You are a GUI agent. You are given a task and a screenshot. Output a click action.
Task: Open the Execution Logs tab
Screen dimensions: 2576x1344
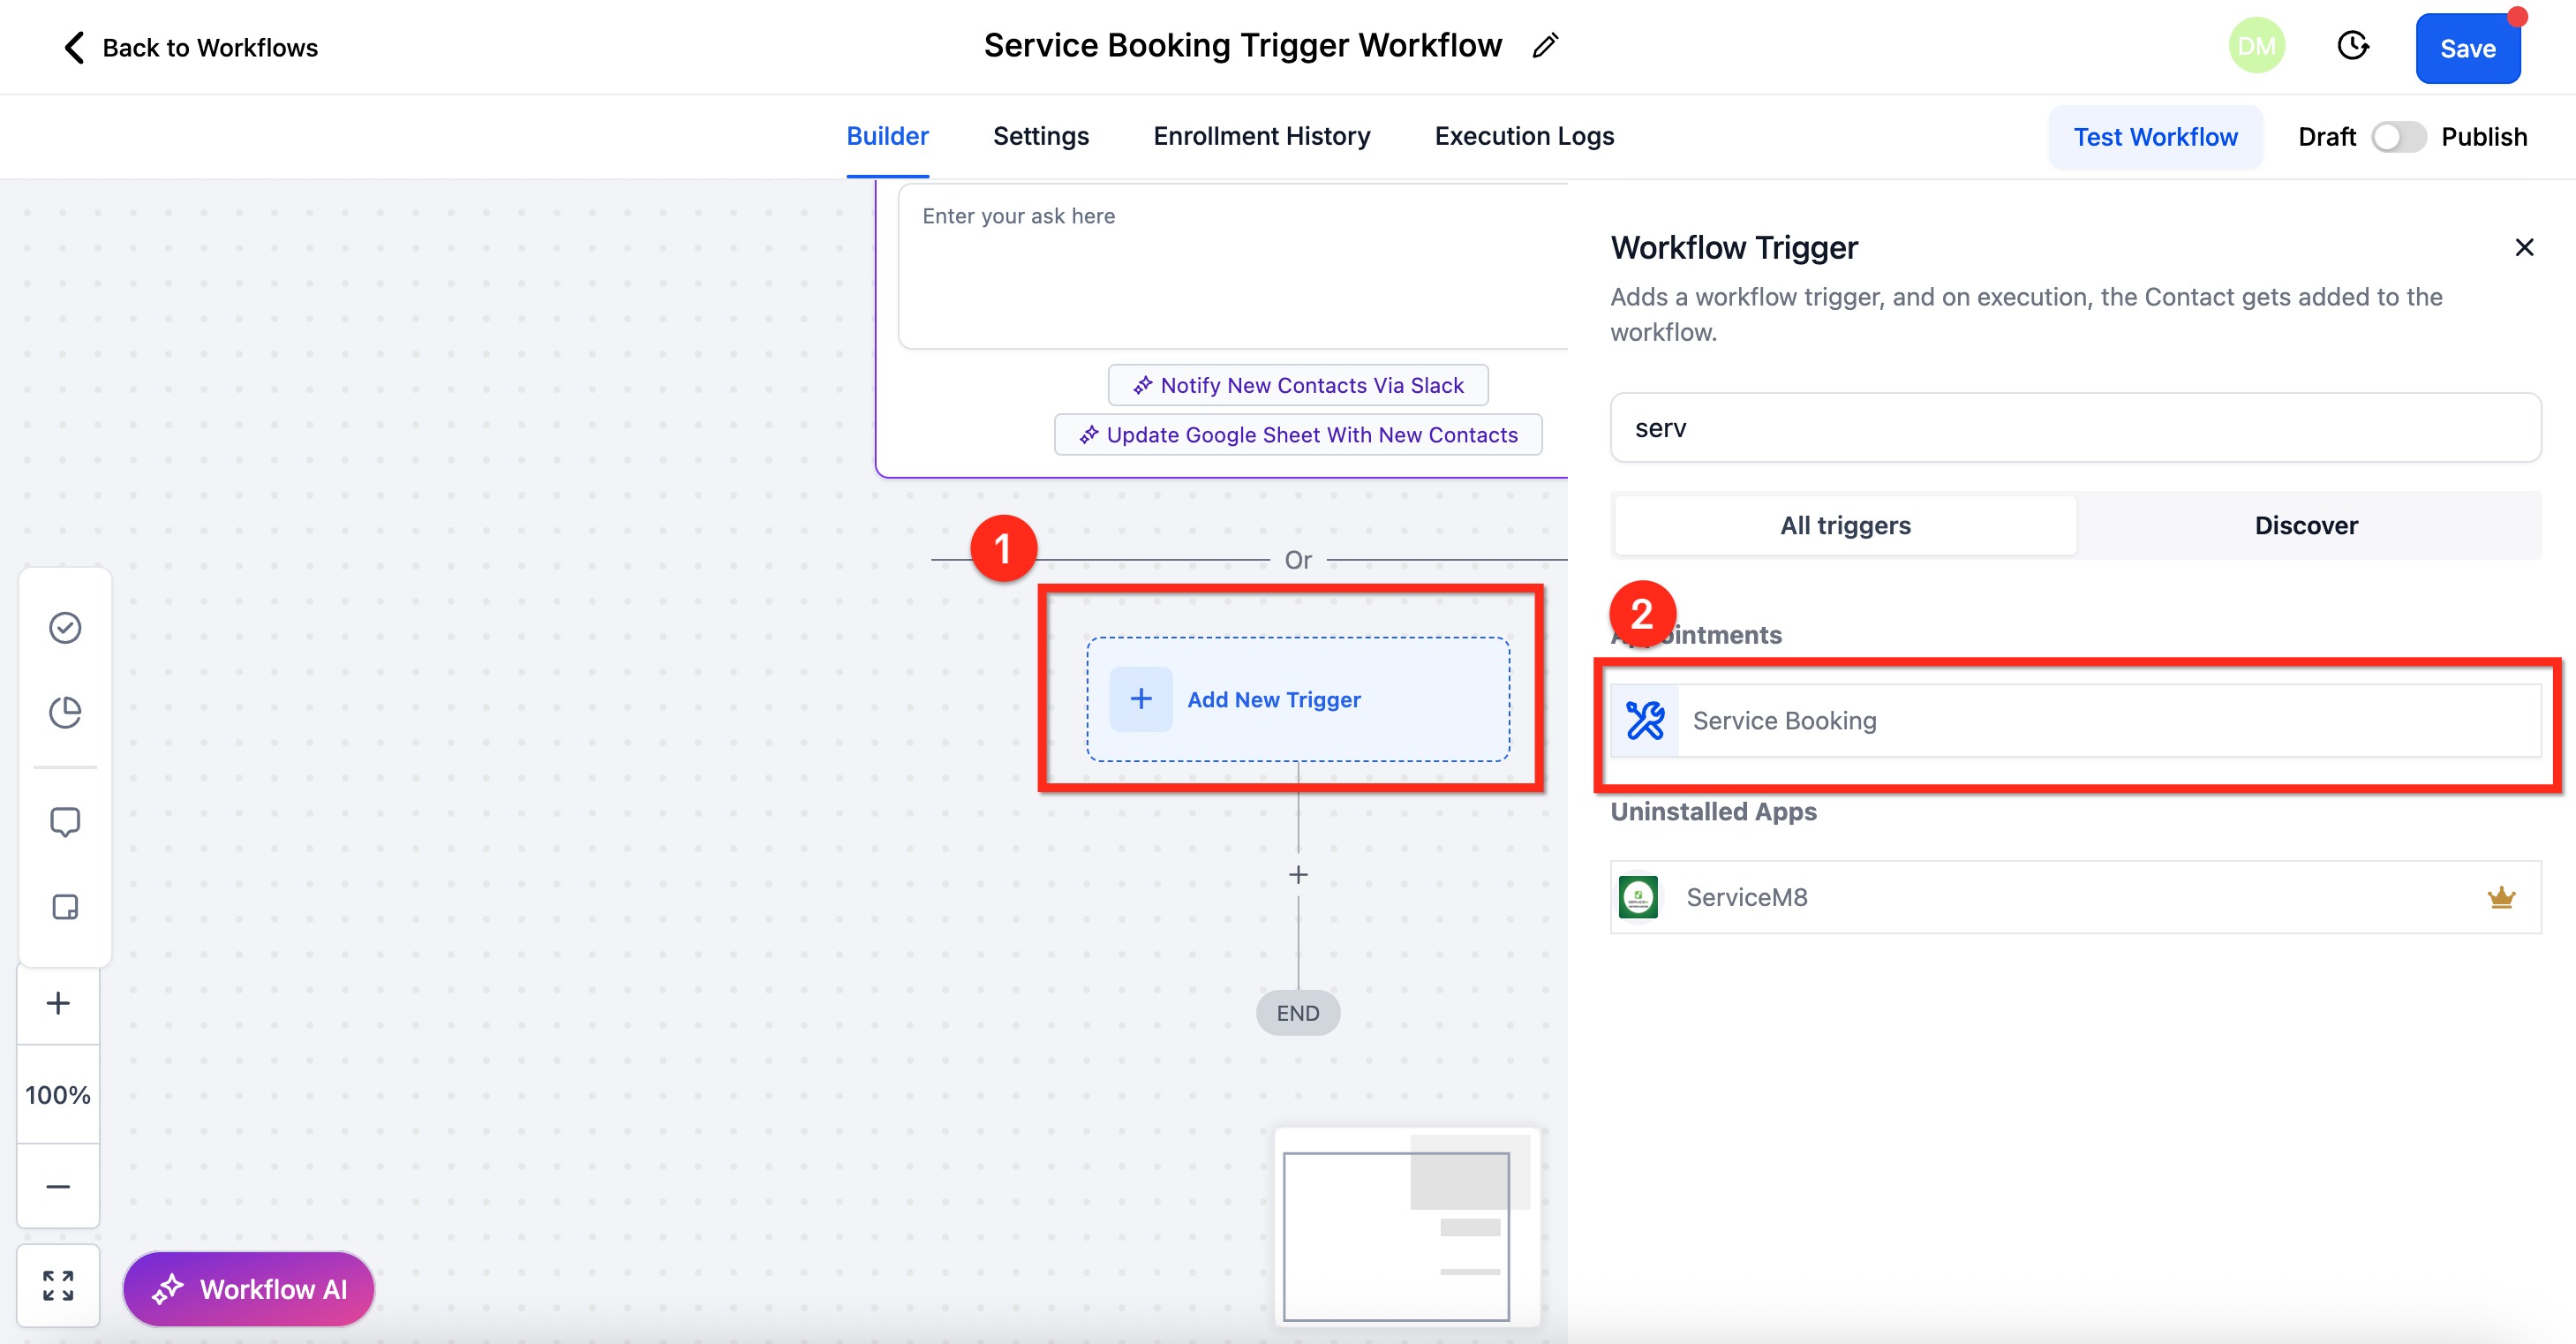click(x=1524, y=136)
